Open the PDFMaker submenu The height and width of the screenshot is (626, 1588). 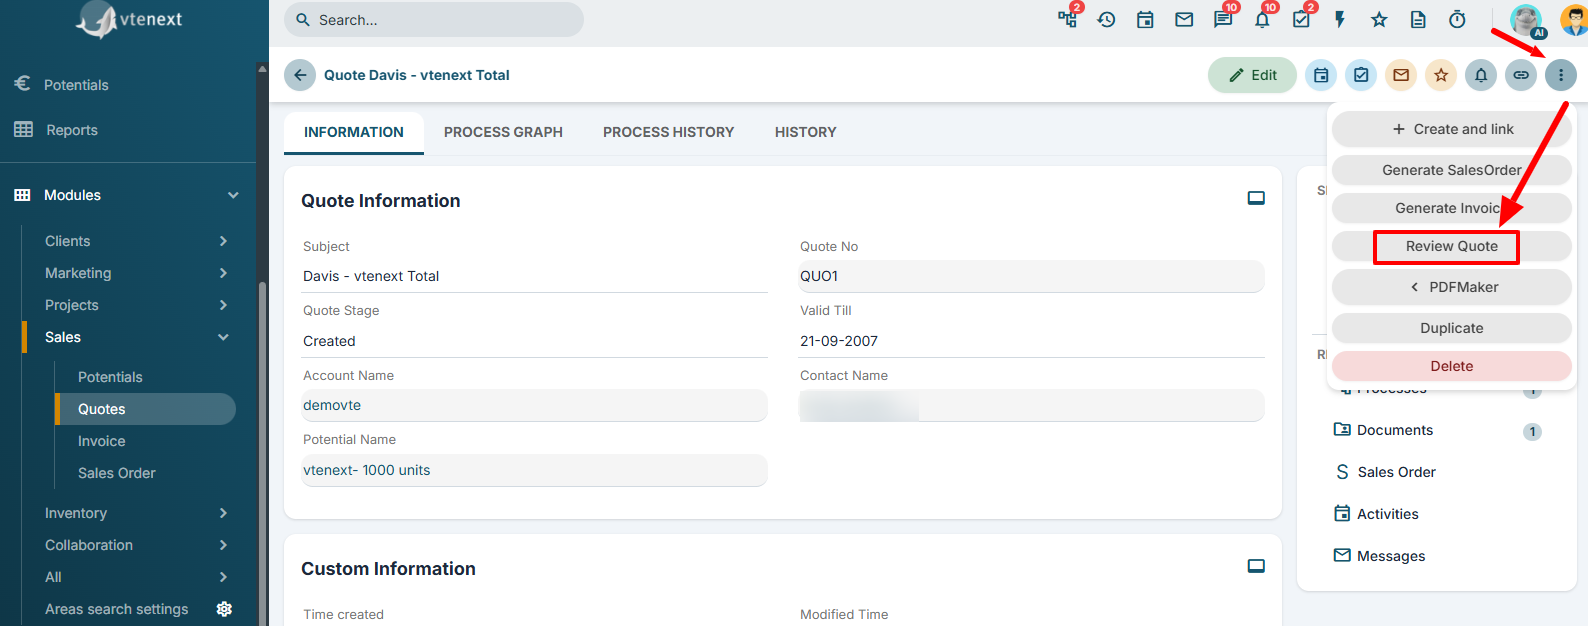[1452, 287]
